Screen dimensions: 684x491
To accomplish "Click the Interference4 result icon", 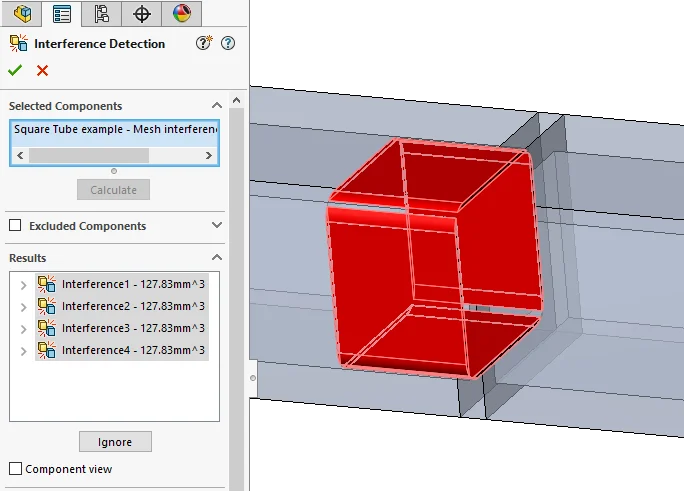I will (x=47, y=350).
